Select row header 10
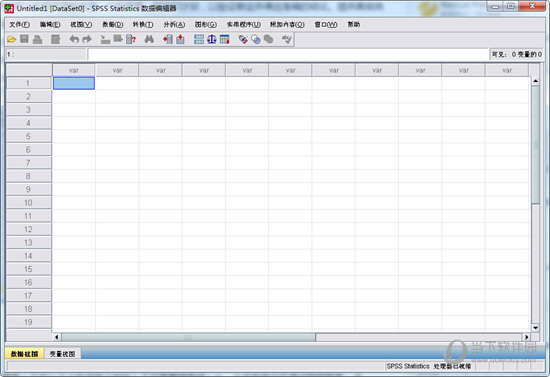Viewport: 550px width, 377px height. tap(28, 203)
